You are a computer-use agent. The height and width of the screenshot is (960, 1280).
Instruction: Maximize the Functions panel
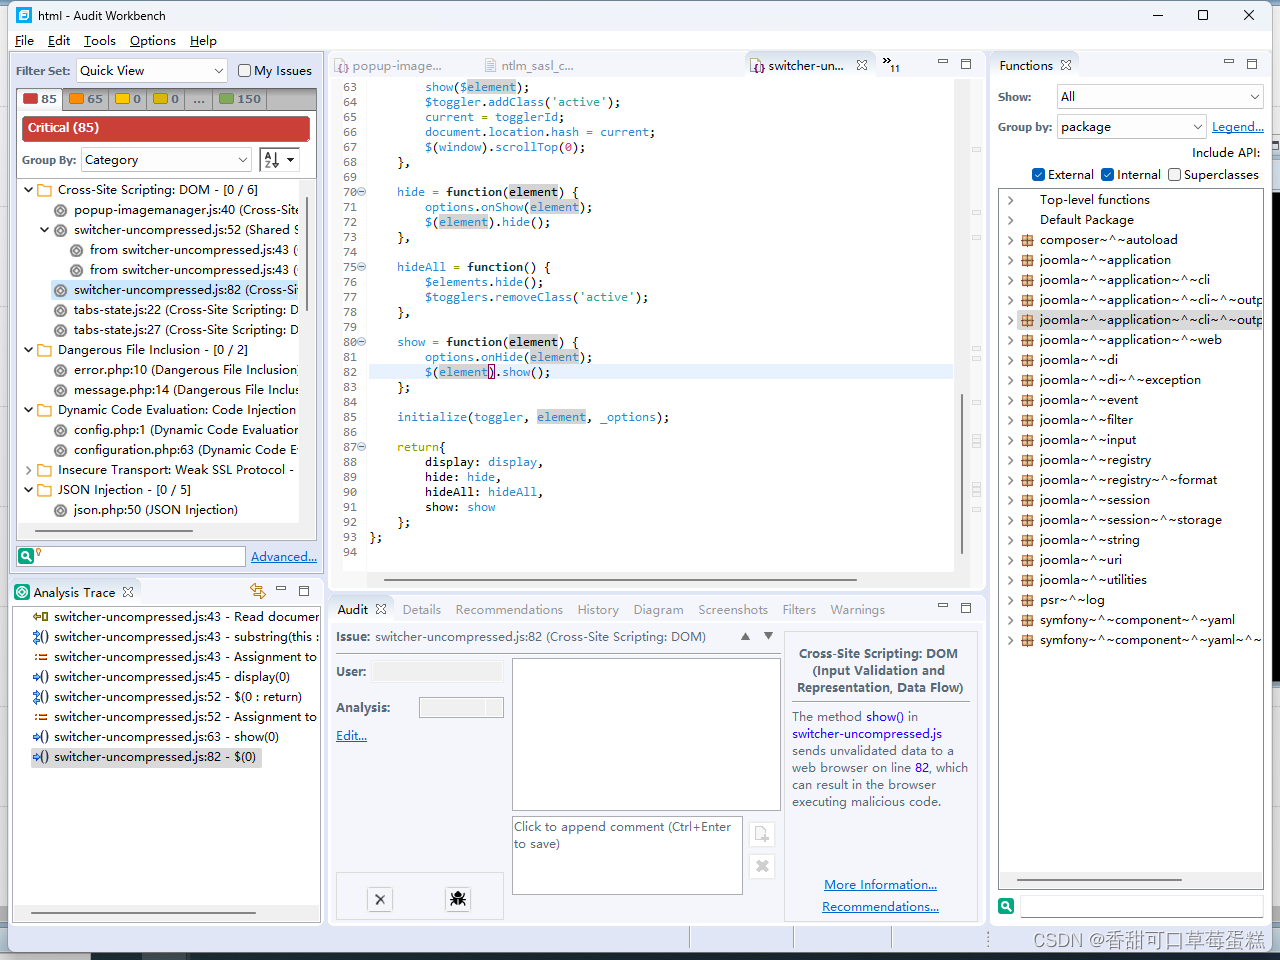1252,64
